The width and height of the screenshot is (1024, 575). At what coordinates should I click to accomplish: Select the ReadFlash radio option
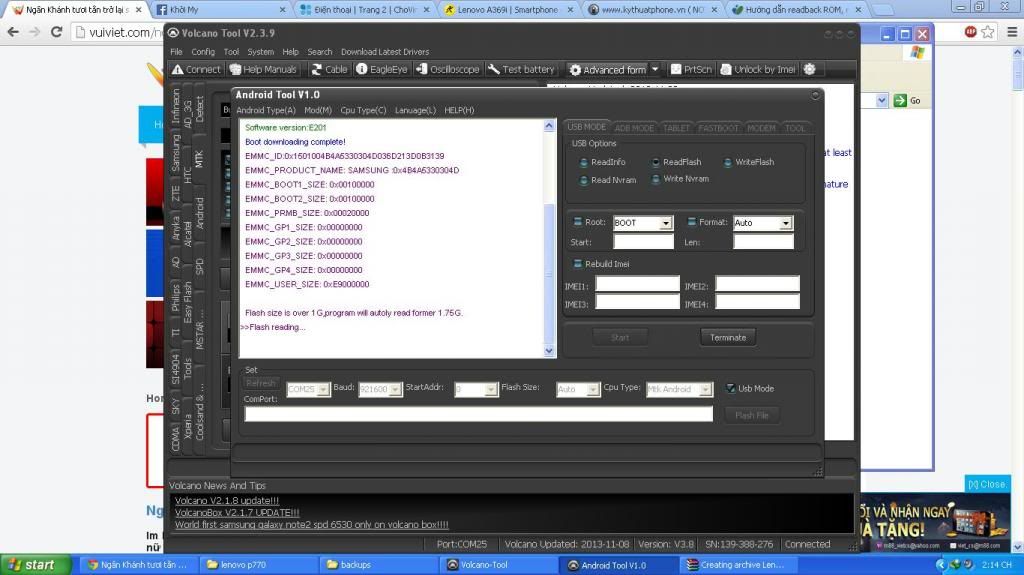coord(656,162)
